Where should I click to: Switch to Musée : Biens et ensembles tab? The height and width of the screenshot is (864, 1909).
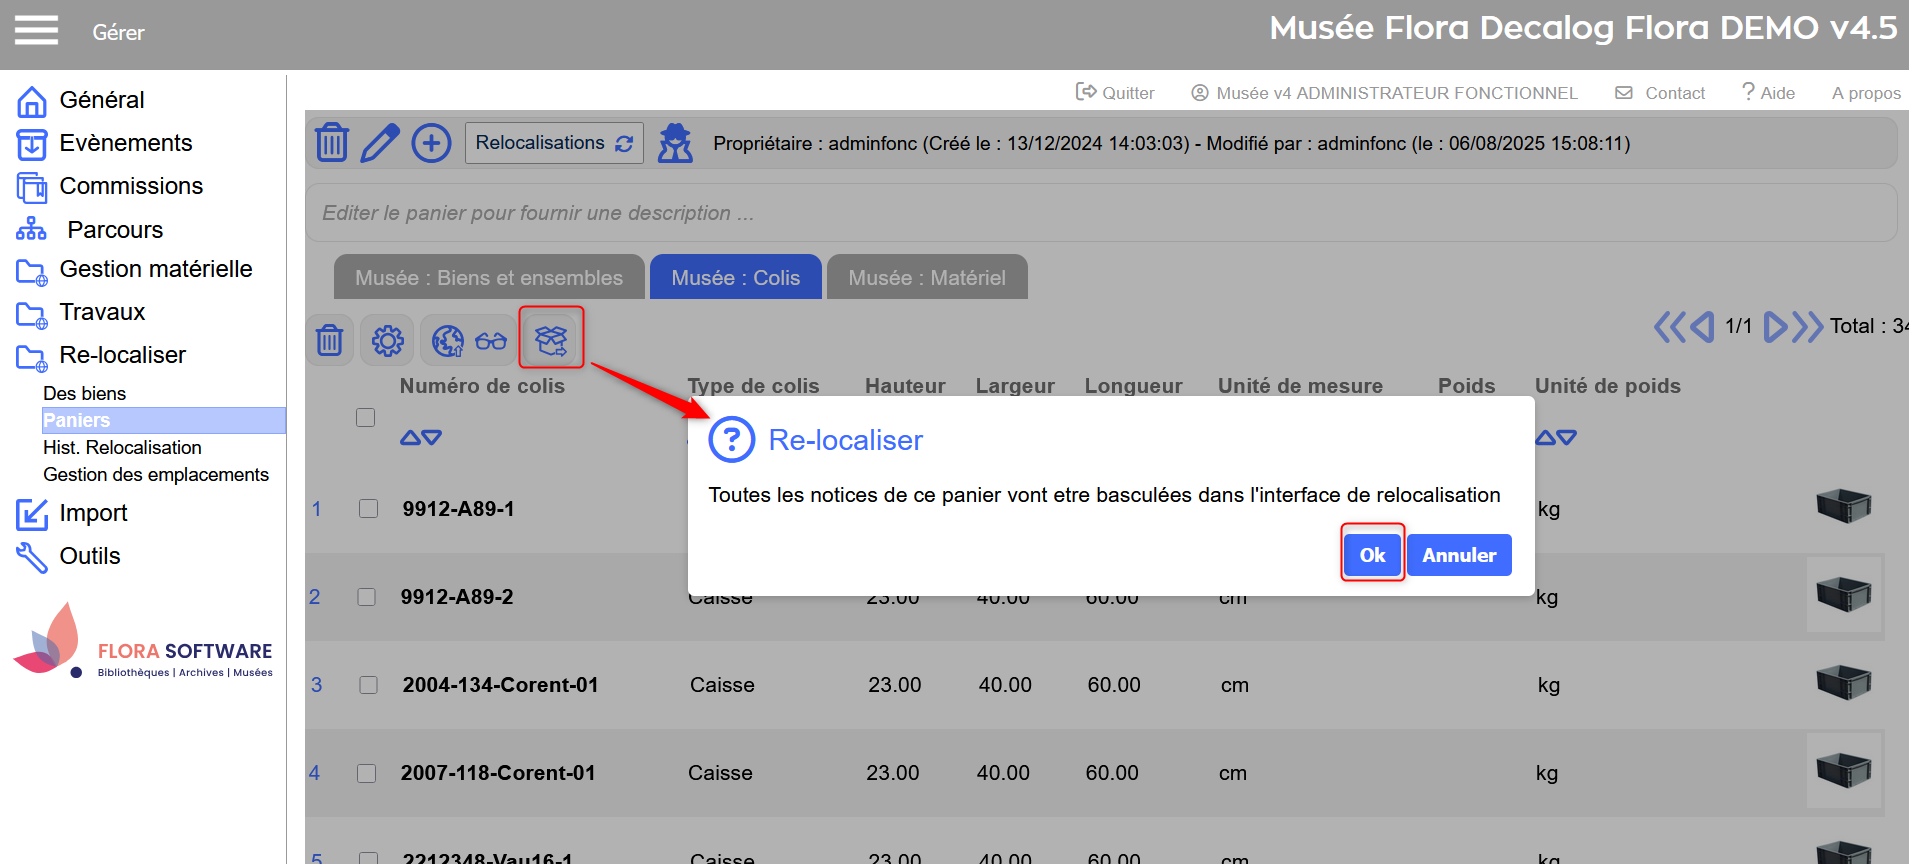click(488, 278)
